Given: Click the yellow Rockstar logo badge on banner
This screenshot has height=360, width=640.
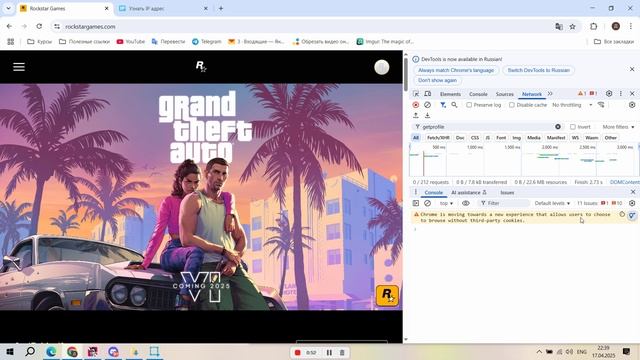Looking at the screenshot, I should [x=387, y=295].
